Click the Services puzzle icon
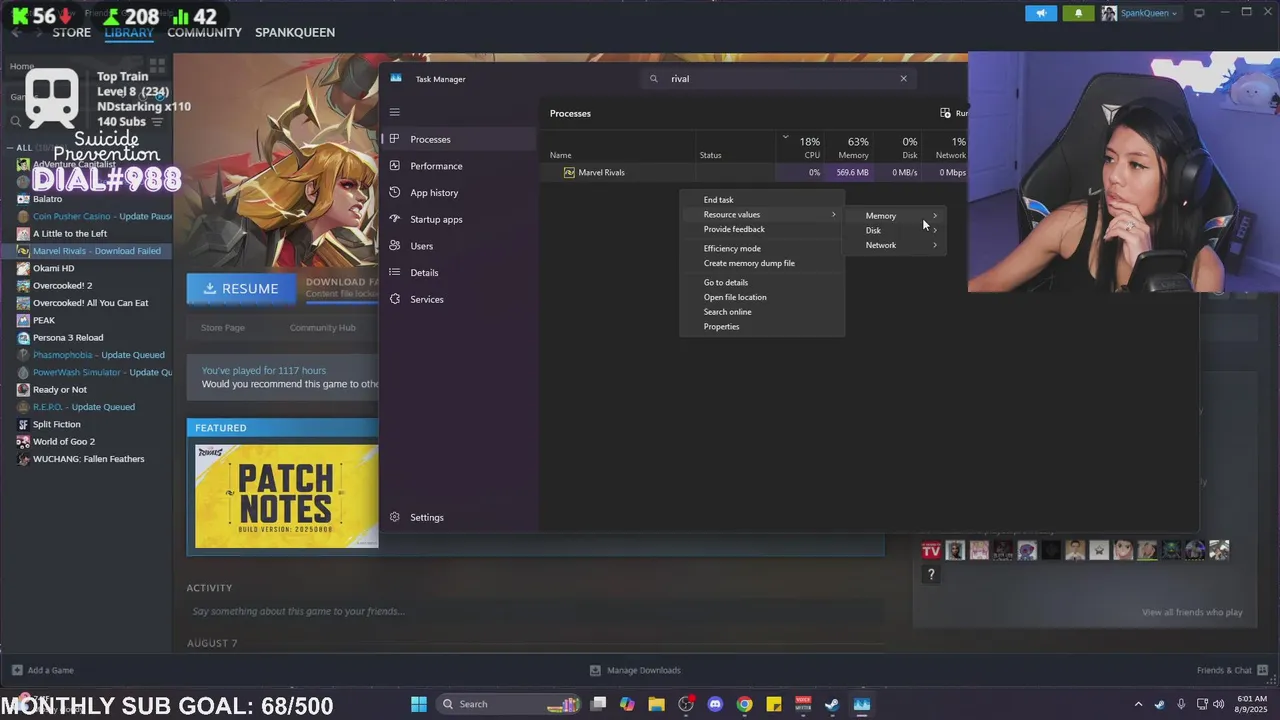The image size is (1280, 720). [395, 299]
